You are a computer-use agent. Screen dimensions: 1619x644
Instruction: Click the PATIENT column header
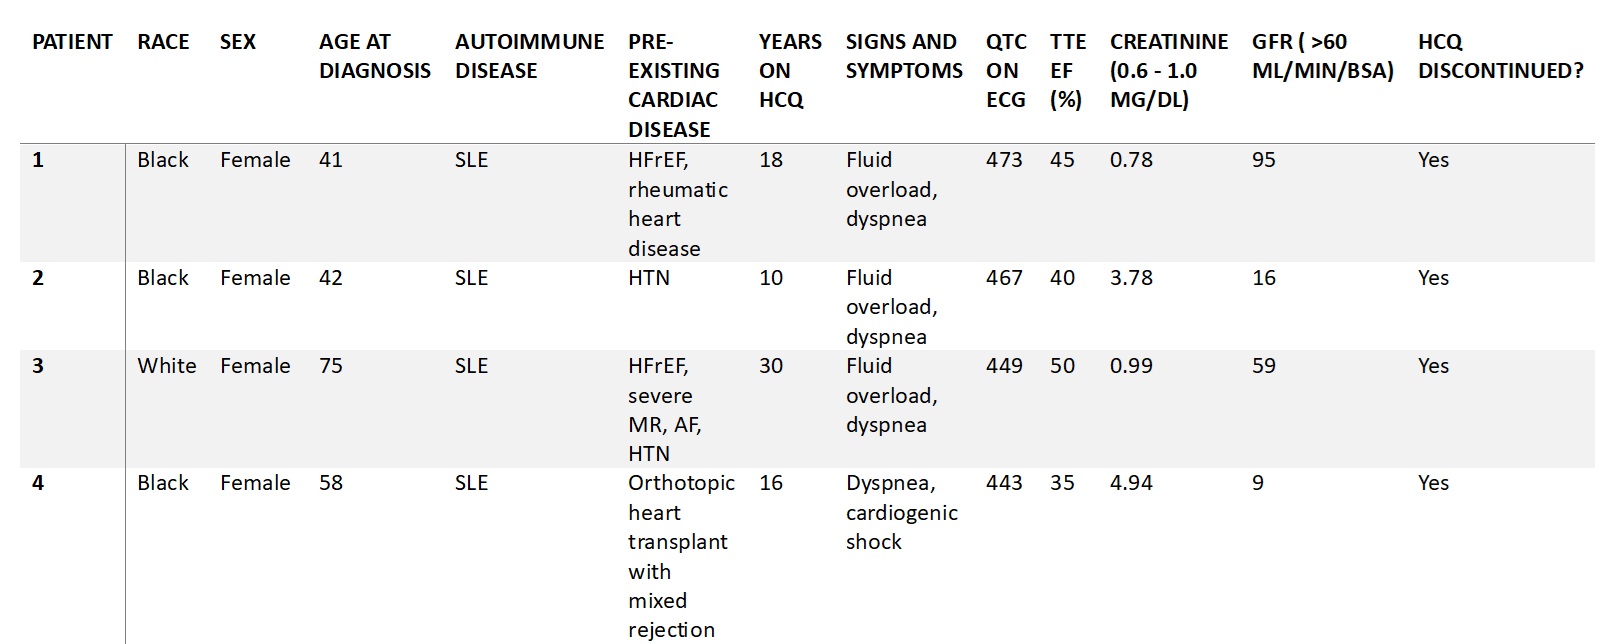pyautogui.click(x=72, y=42)
